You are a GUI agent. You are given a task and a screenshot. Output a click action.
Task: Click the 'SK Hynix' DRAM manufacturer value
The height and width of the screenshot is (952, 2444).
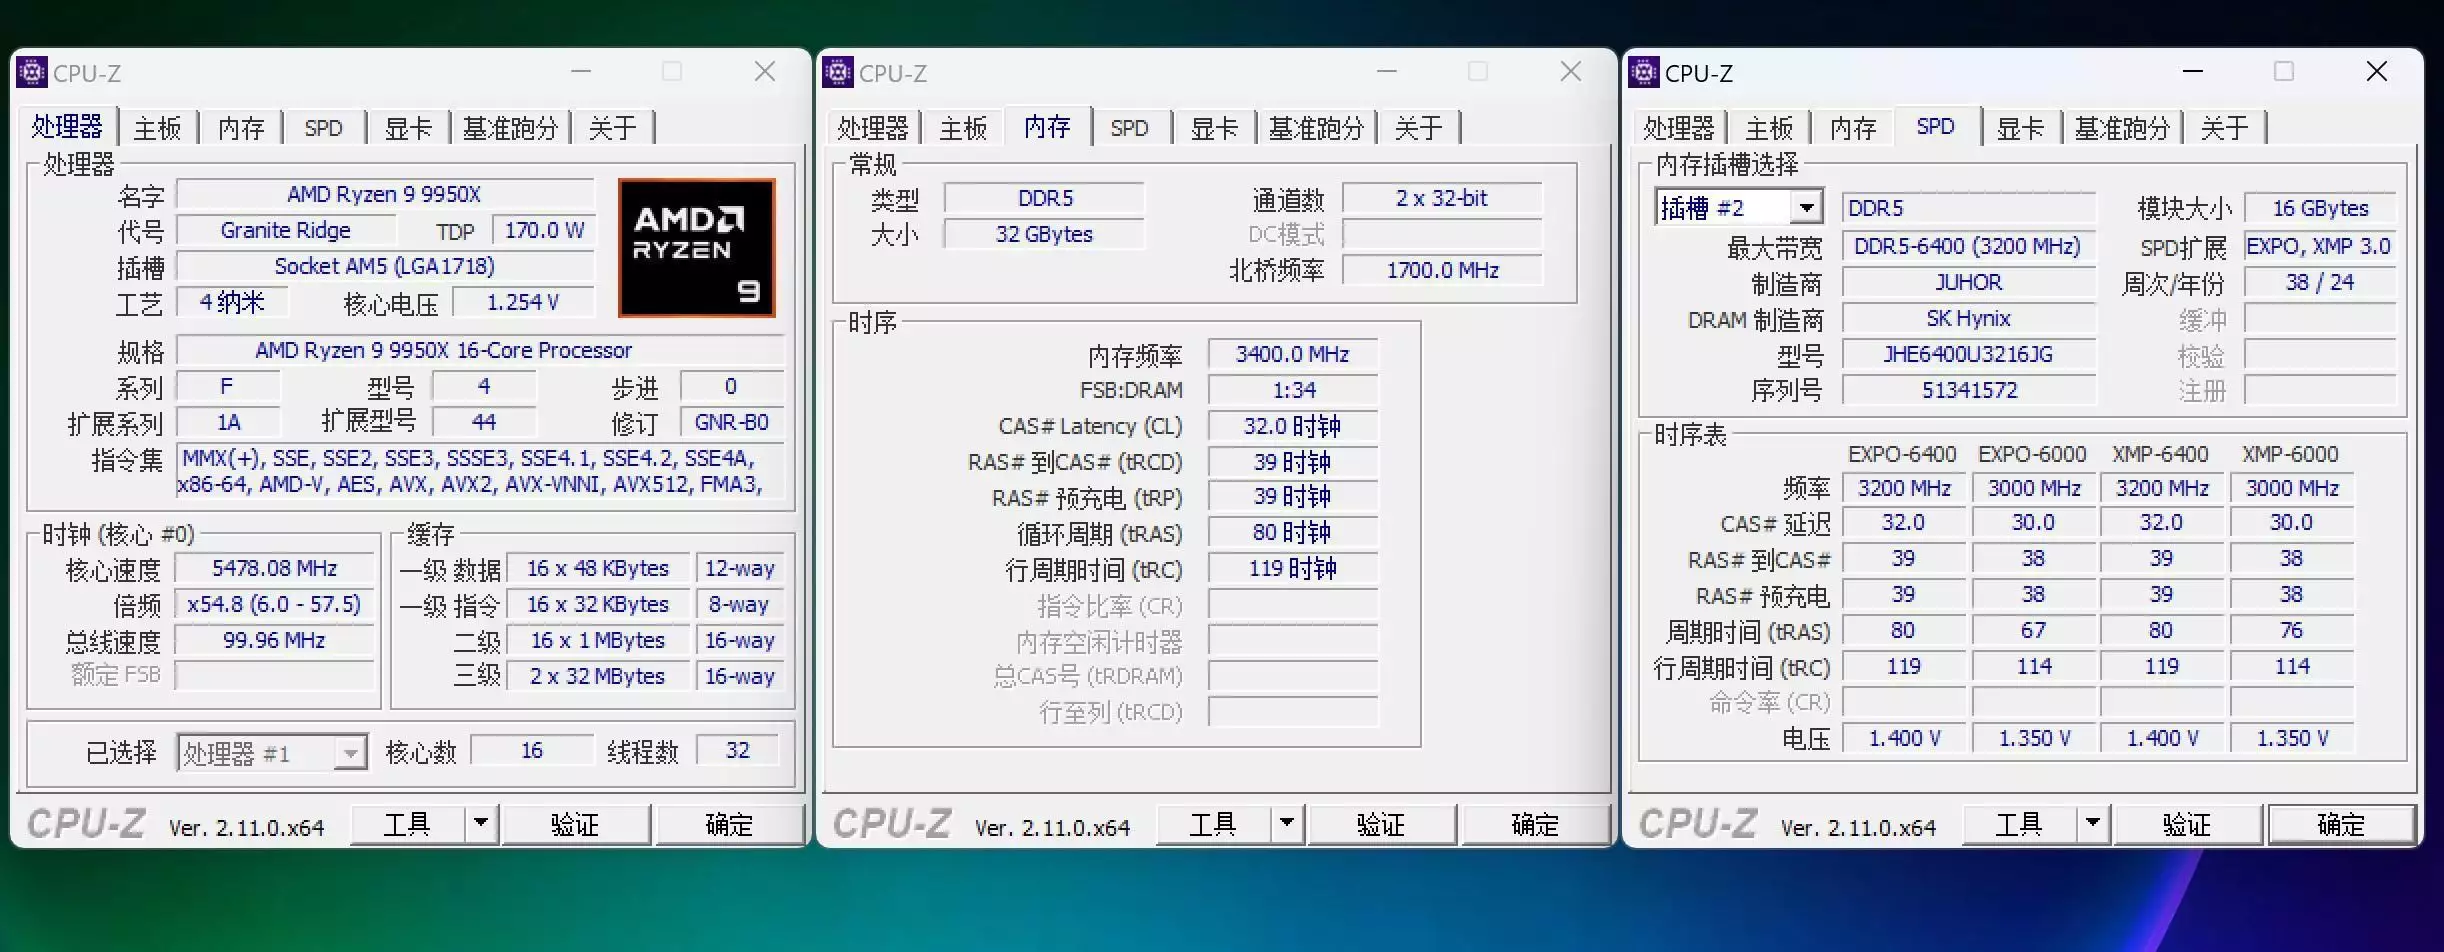click(1967, 318)
